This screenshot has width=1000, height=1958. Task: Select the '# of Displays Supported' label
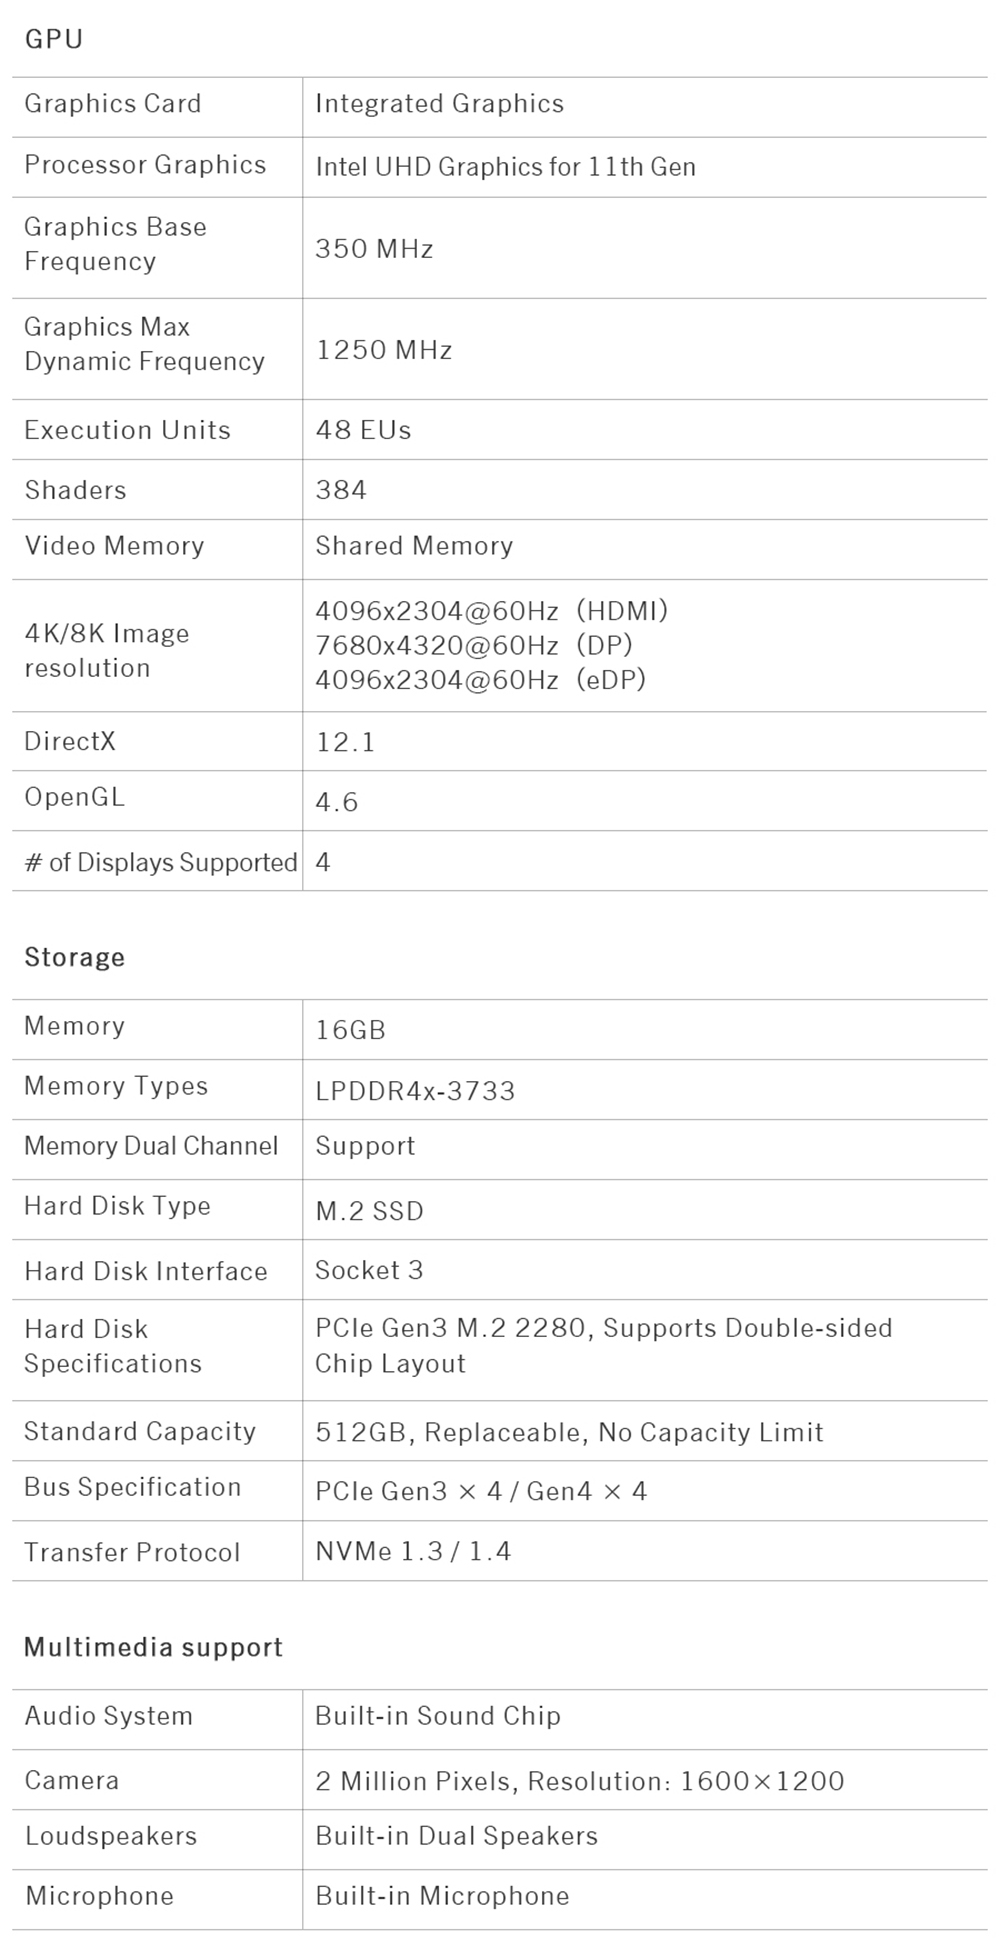(x=160, y=862)
